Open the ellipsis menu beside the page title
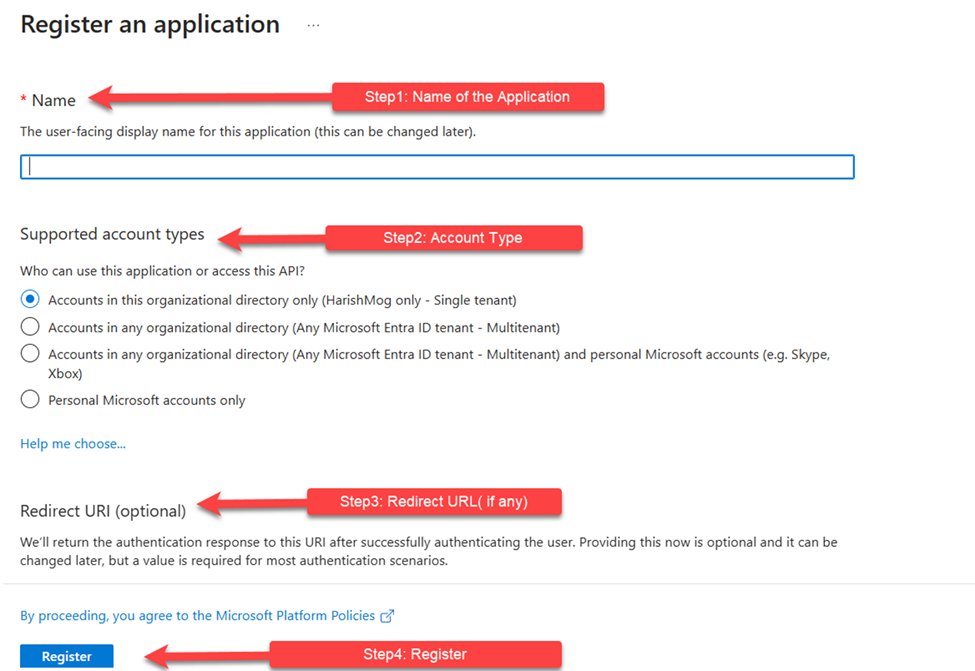 pos(313,25)
